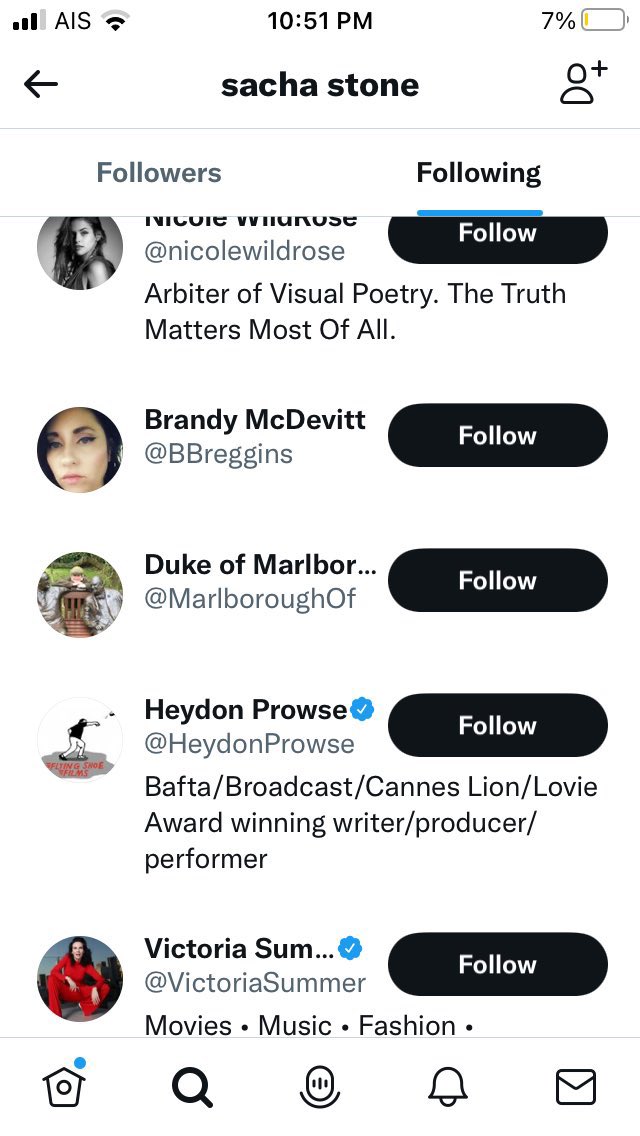Image resolution: width=640 pixels, height=1136 pixels.
Task: Follow Heydon Prowse
Action: click(x=497, y=726)
